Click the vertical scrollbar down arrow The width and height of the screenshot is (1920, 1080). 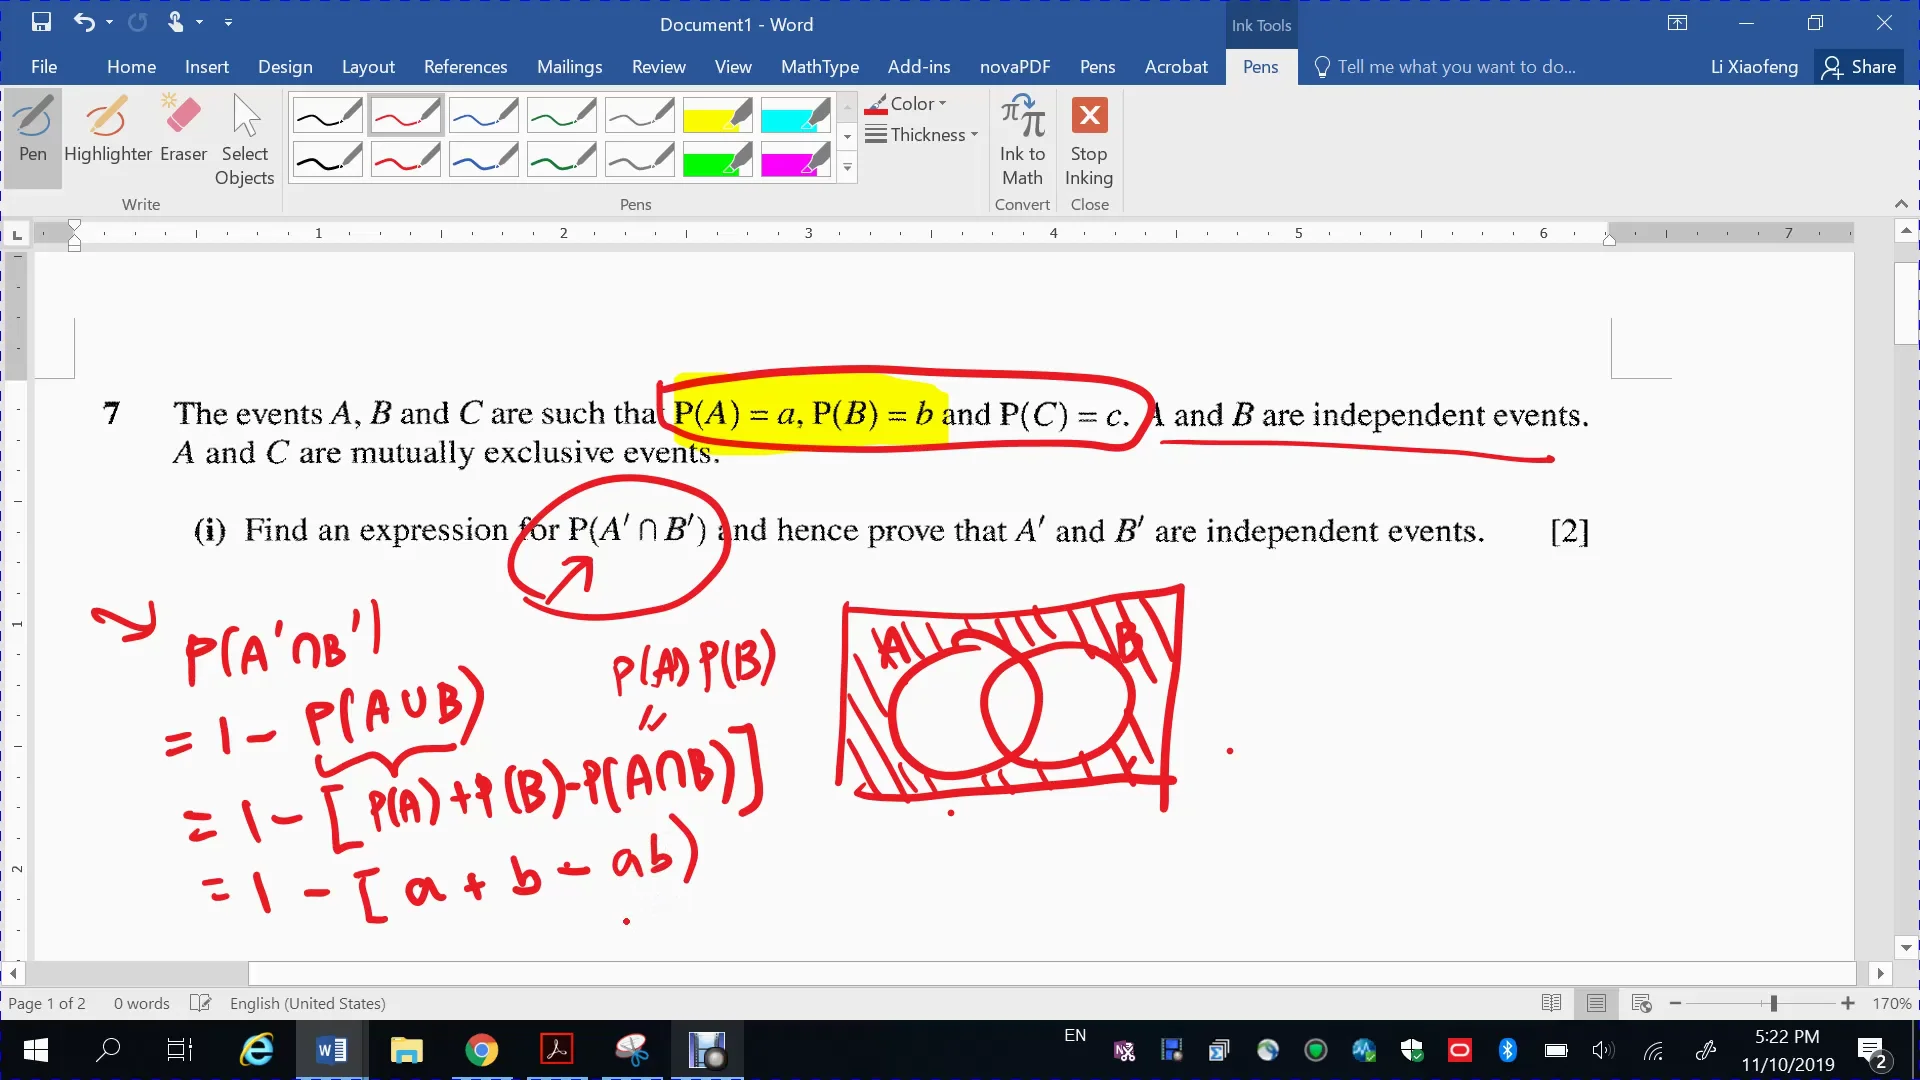pyautogui.click(x=1906, y=947)
